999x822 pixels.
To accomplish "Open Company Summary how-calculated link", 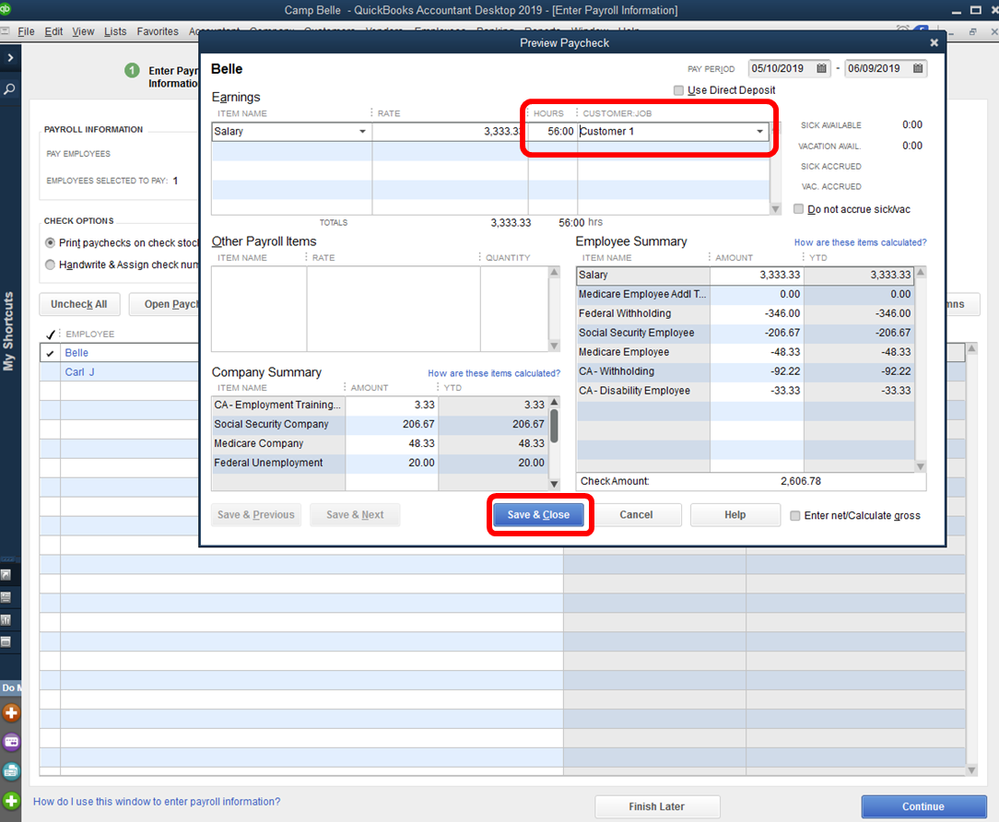I will click(494, 373).
